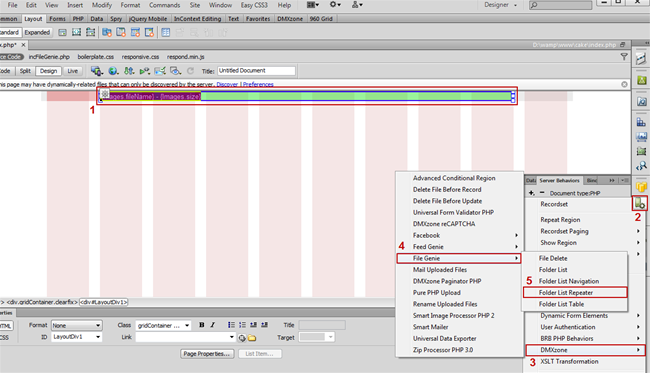Click the Refresh Design View icon
Screen dimensions: 650x373
tap(190, 71)
